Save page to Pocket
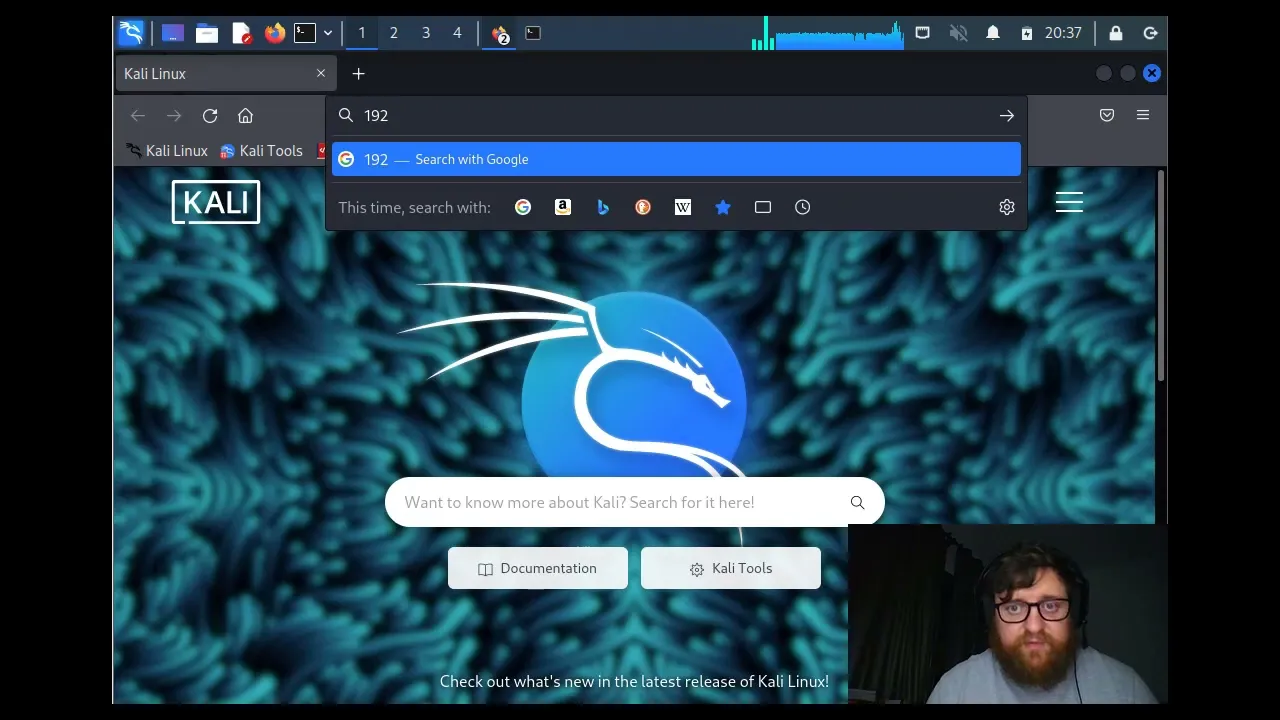Viewport: 1280px width, 720px height. (1107, 115)
